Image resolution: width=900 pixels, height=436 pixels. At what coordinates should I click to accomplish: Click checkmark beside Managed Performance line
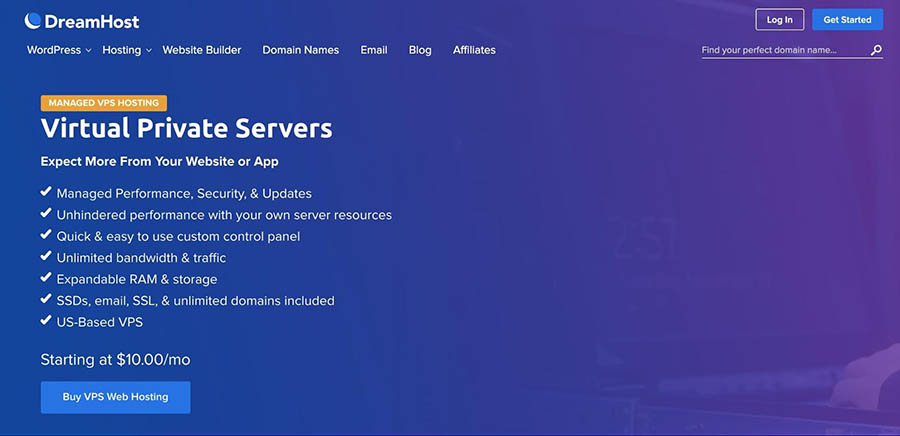pyautogui.click(x=46, y=192)
